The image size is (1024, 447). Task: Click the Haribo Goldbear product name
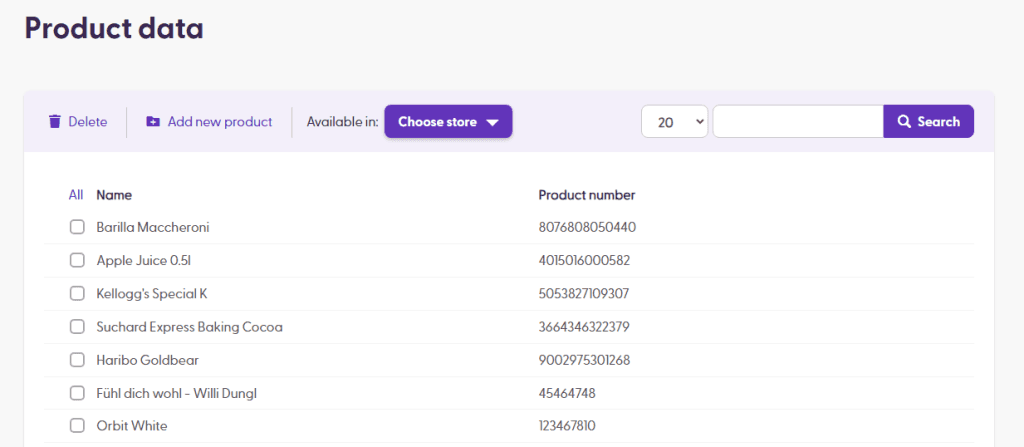(148, 360)
